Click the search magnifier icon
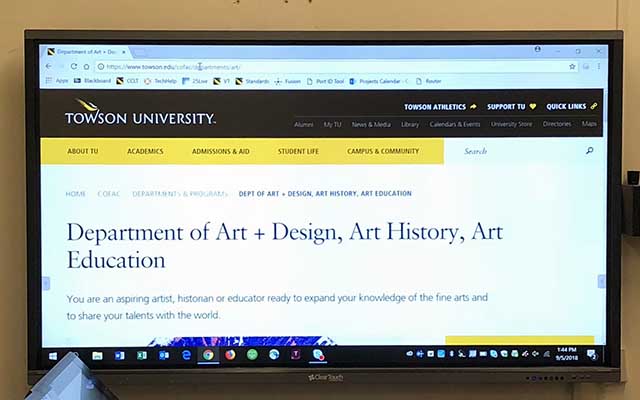Viewport: 640px width, 400px height. tap(589, 151)
